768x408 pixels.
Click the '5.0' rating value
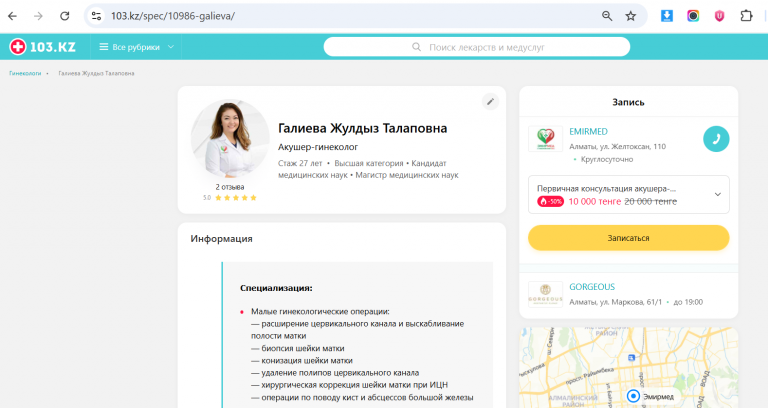coord(207,198)
